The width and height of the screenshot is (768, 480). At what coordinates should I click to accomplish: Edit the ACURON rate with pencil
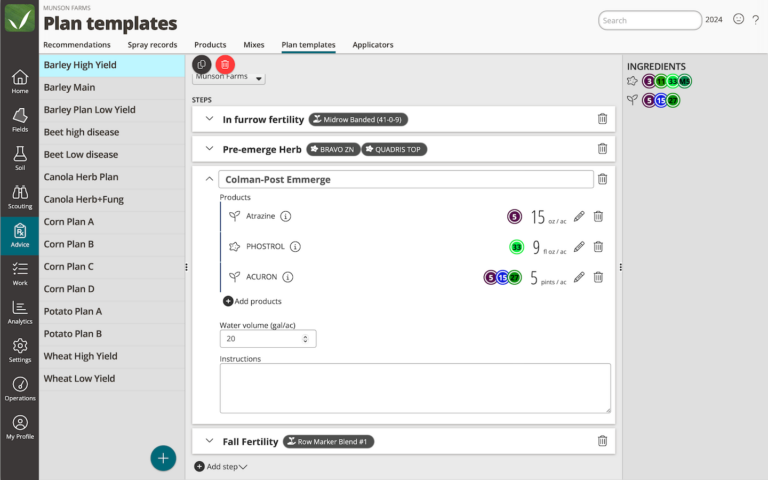[579, 277]
